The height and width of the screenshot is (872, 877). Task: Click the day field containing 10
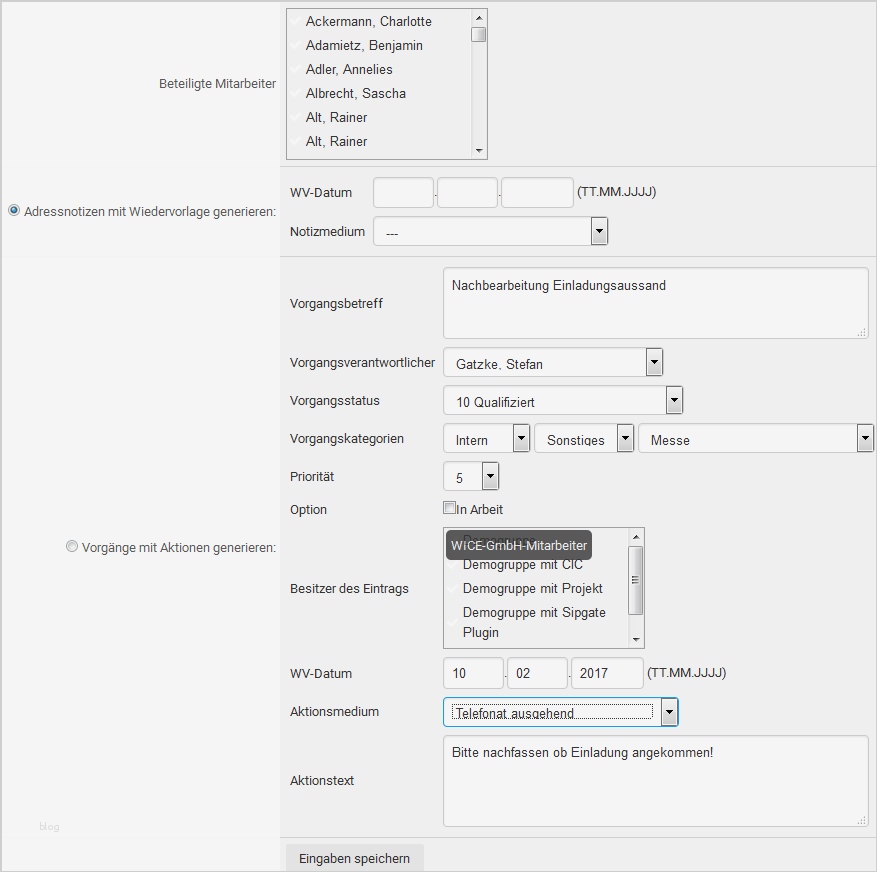473,673
